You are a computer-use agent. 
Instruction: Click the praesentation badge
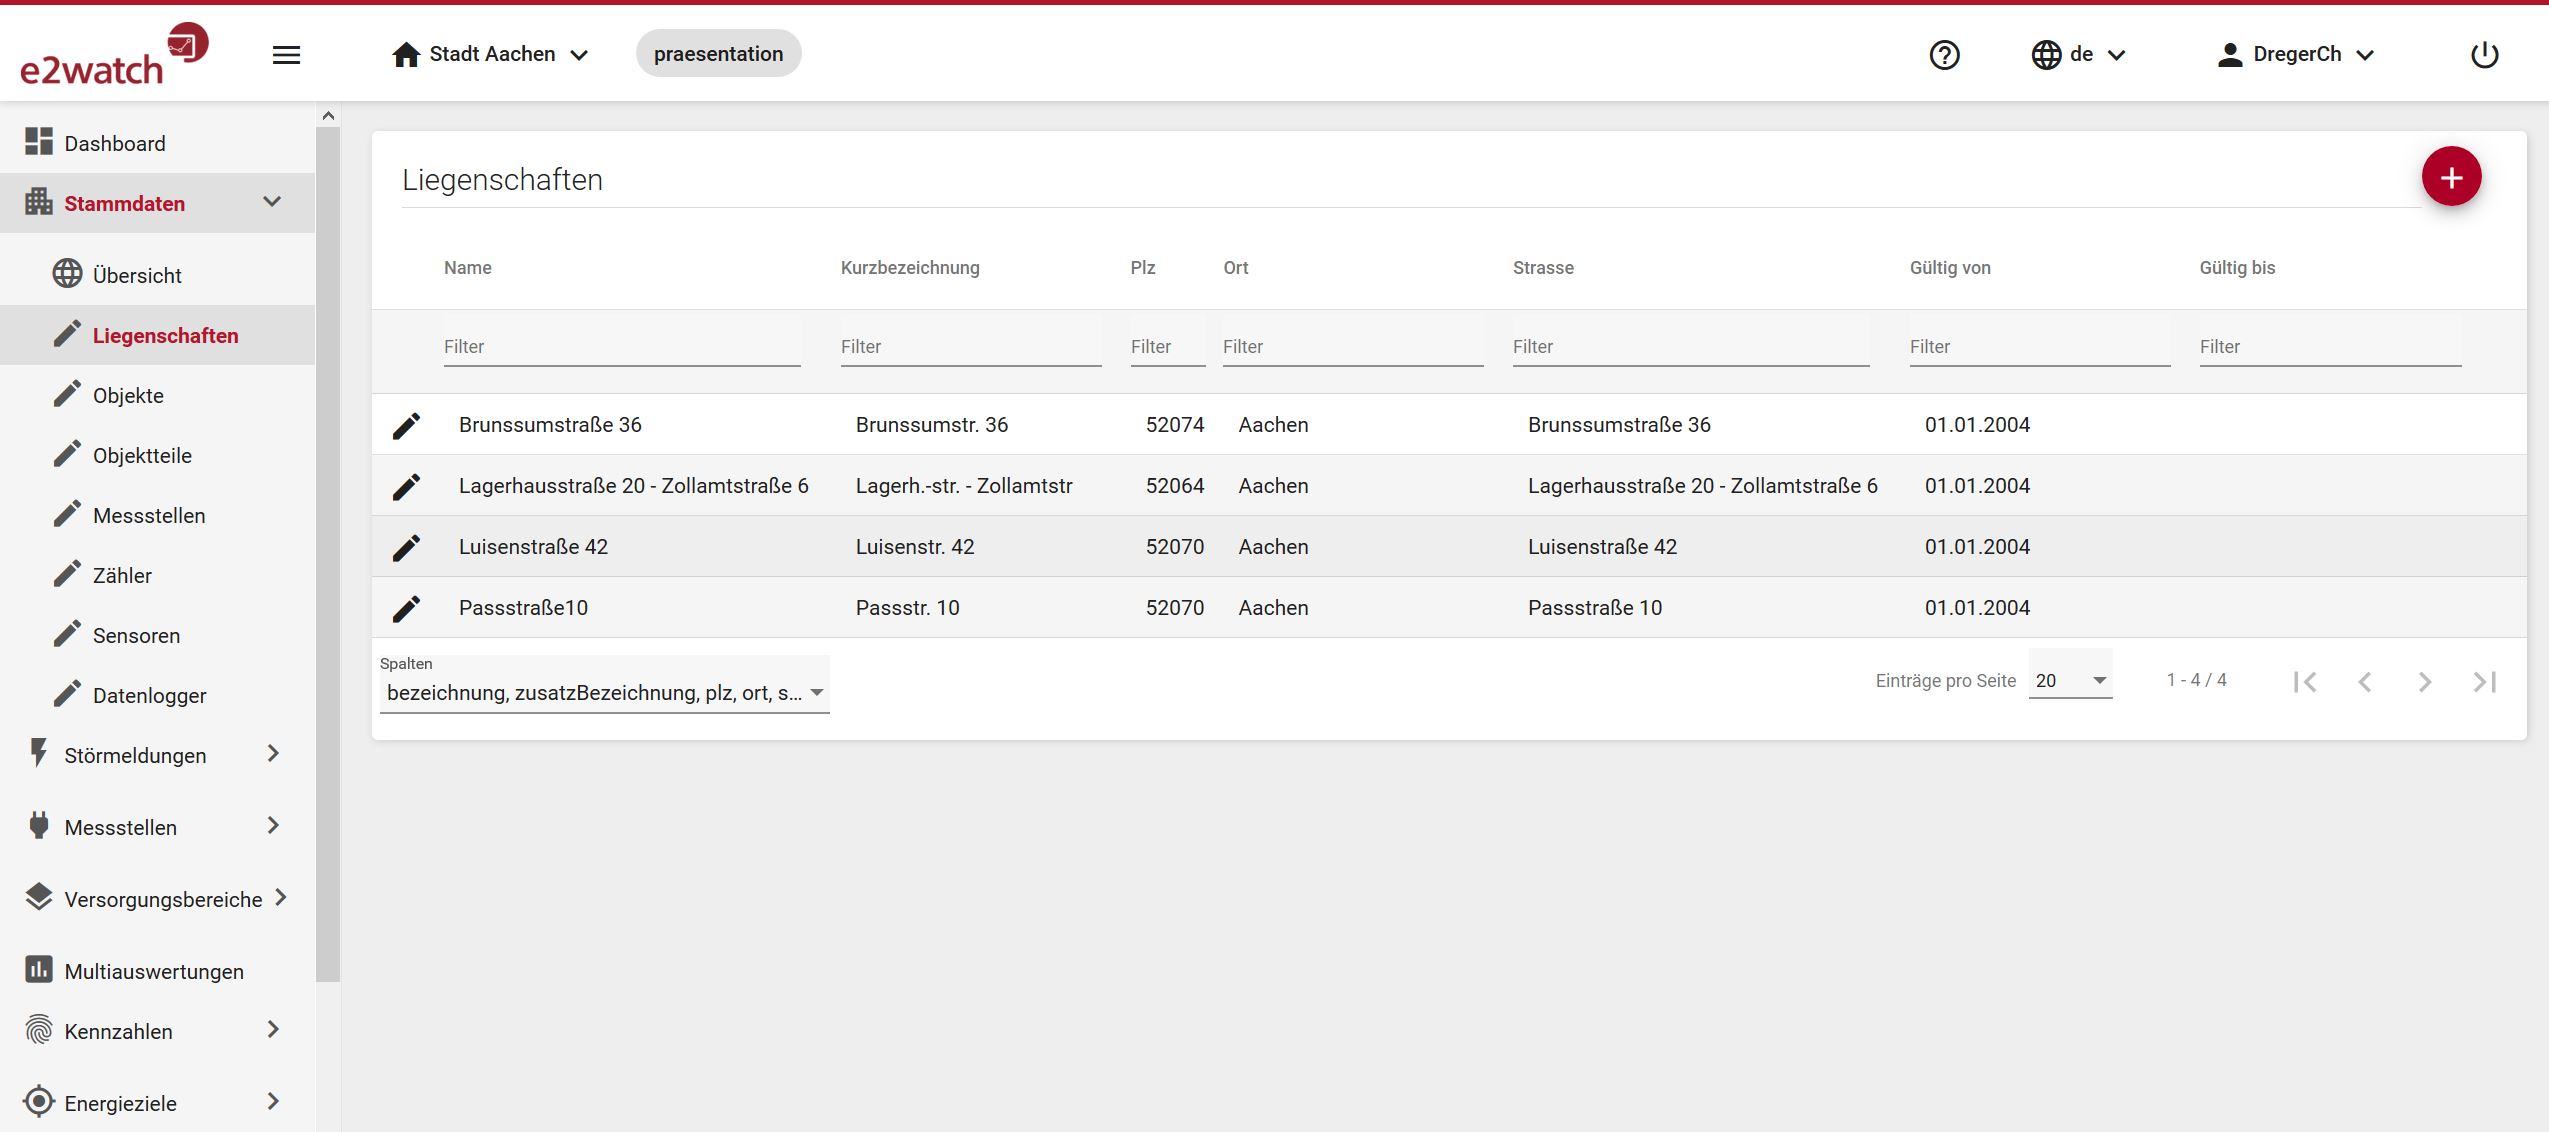(x=718, y=53)
